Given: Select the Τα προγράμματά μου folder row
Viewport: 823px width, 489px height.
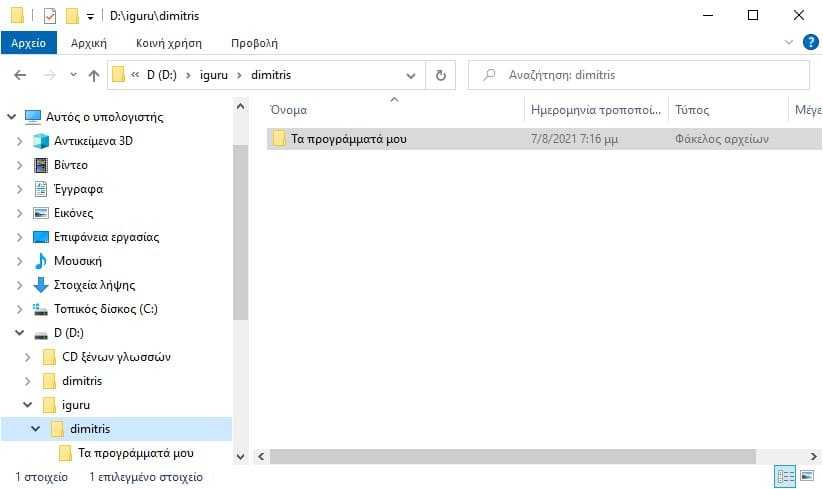Looking at the screenshot, I should click(544, 139).
